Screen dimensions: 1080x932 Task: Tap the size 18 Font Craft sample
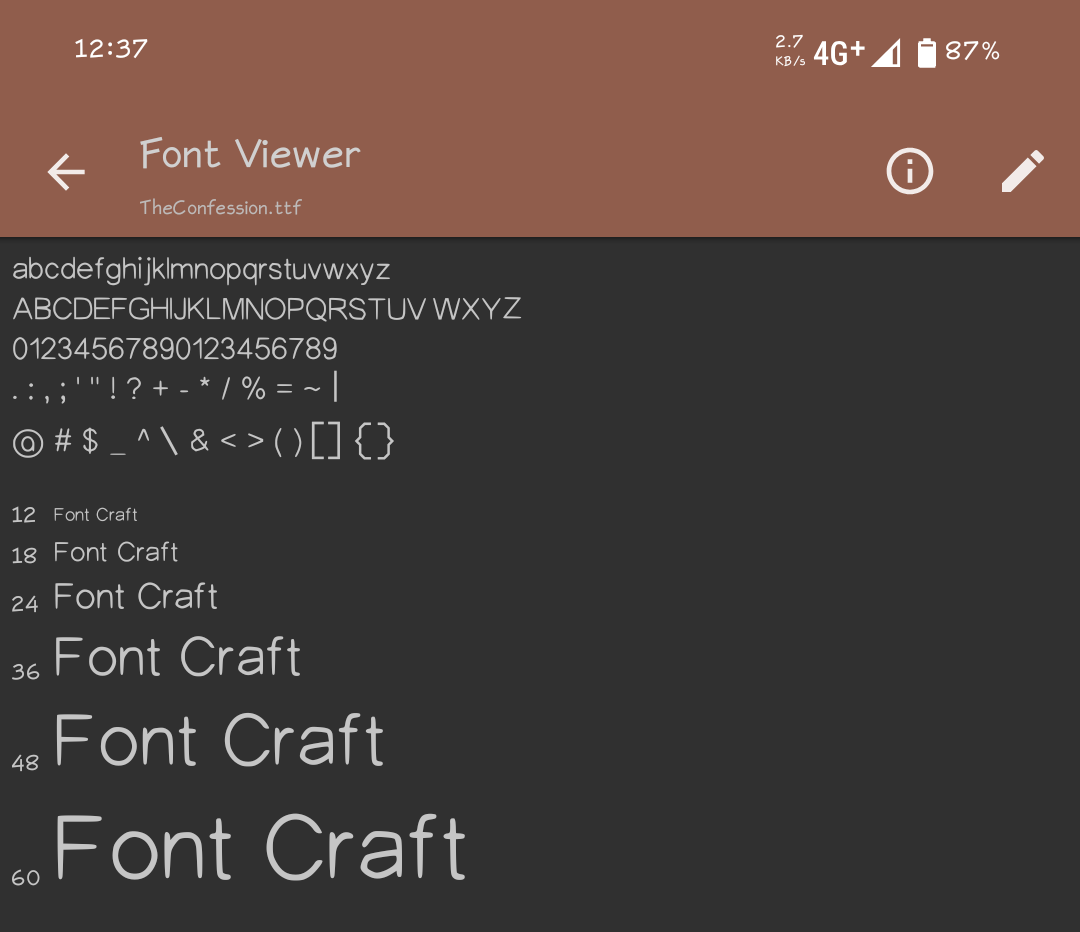pyautogui.click(x=116, y=552)
